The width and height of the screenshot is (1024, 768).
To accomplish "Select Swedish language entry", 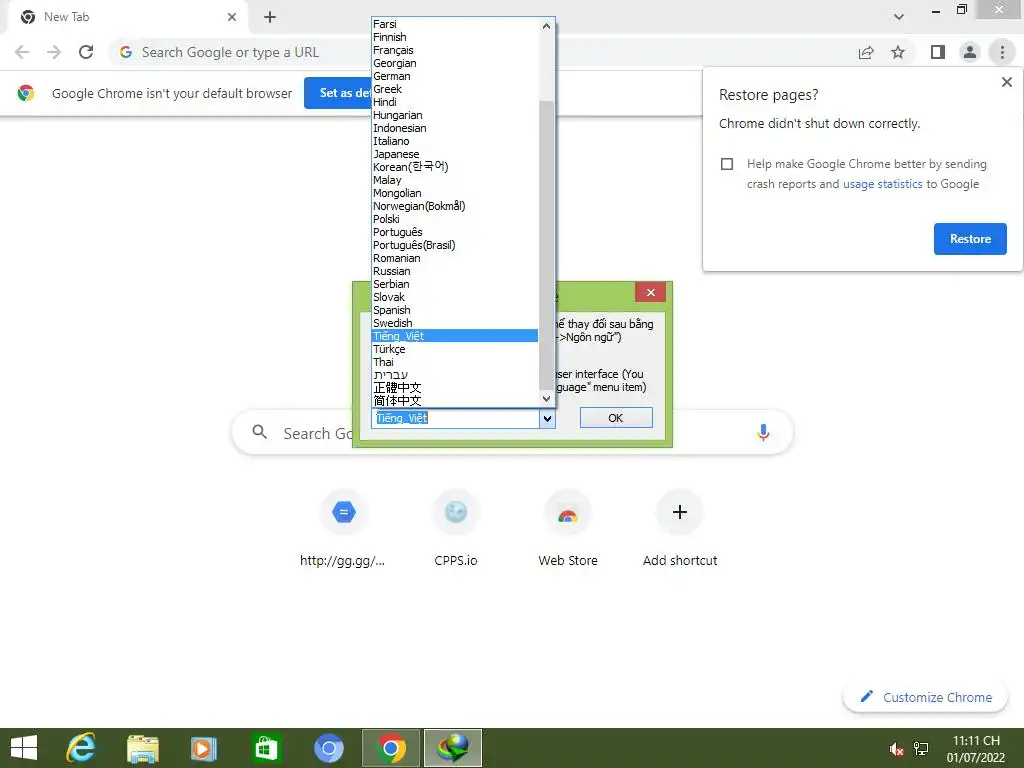I will coord(455,323).
